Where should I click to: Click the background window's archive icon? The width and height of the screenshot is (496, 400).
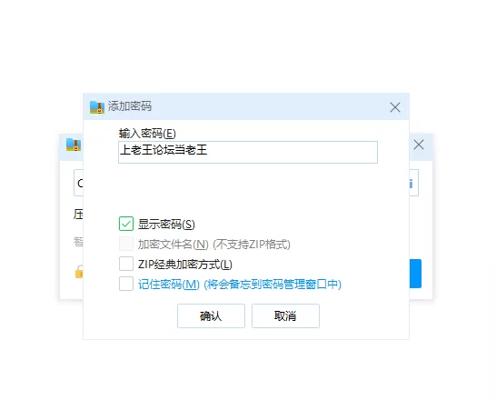click(x=73, y=144)
